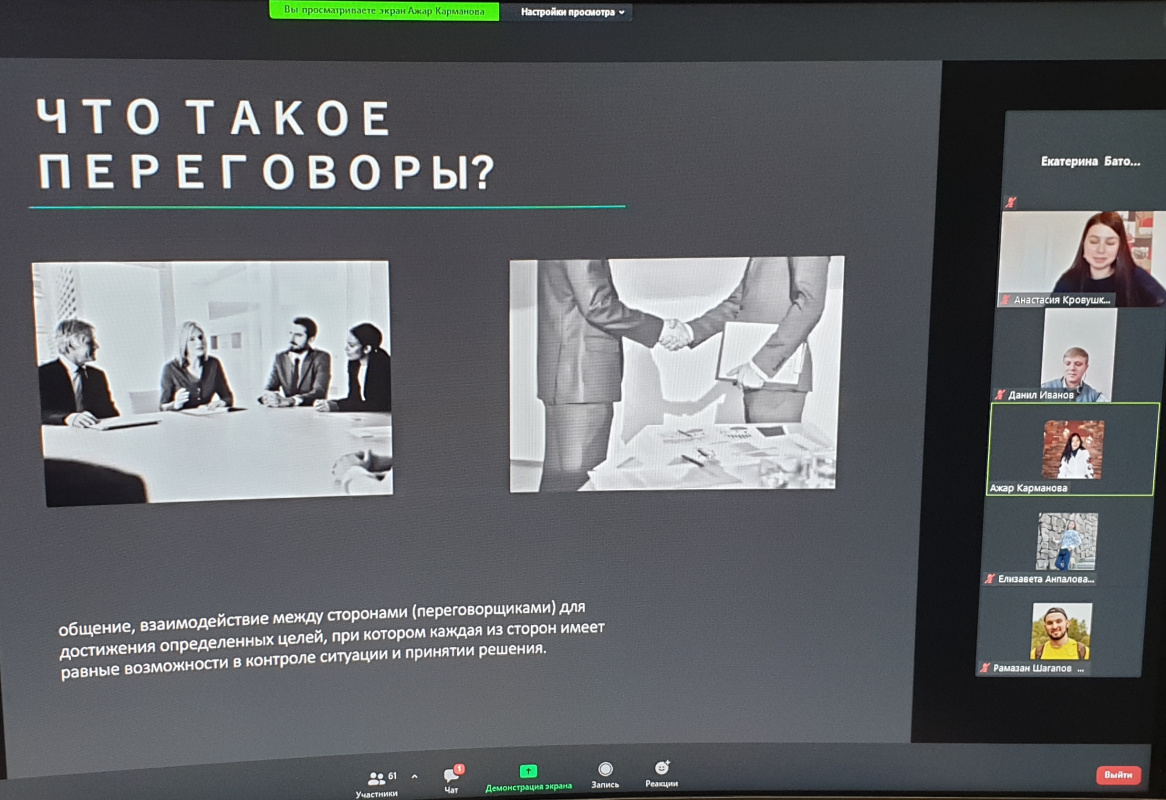The image size is (1166, 800).
Task: Click muted mic icon beside Рамазан Шагапов
Action: (x=986, y=668)
